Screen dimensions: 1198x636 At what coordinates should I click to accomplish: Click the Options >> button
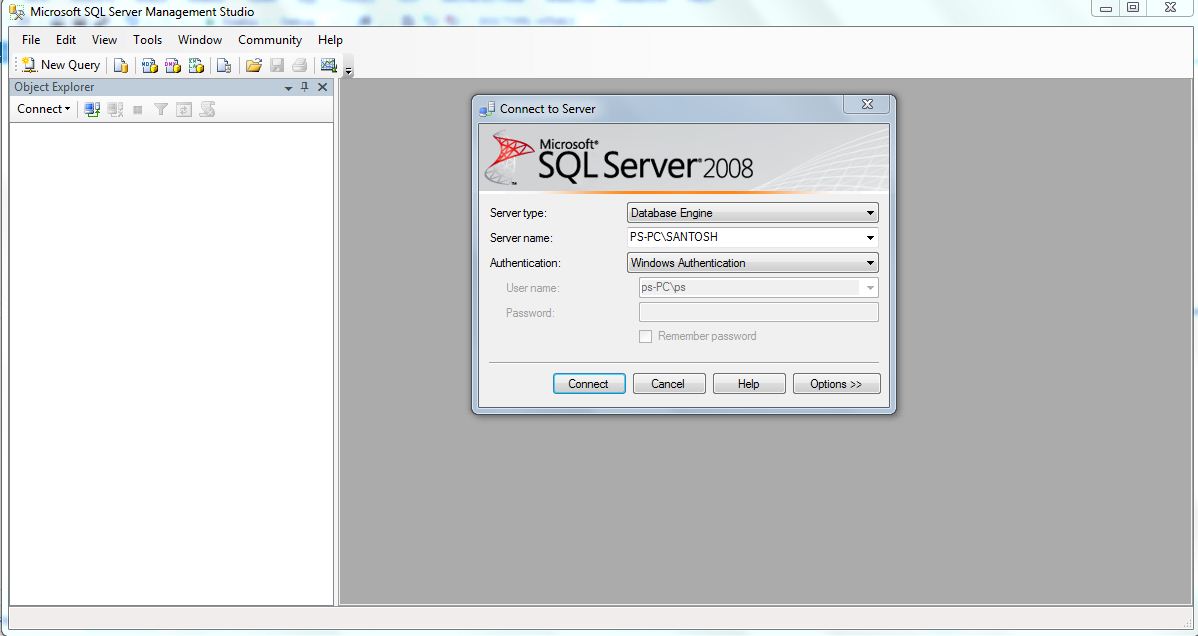(837, 384)
